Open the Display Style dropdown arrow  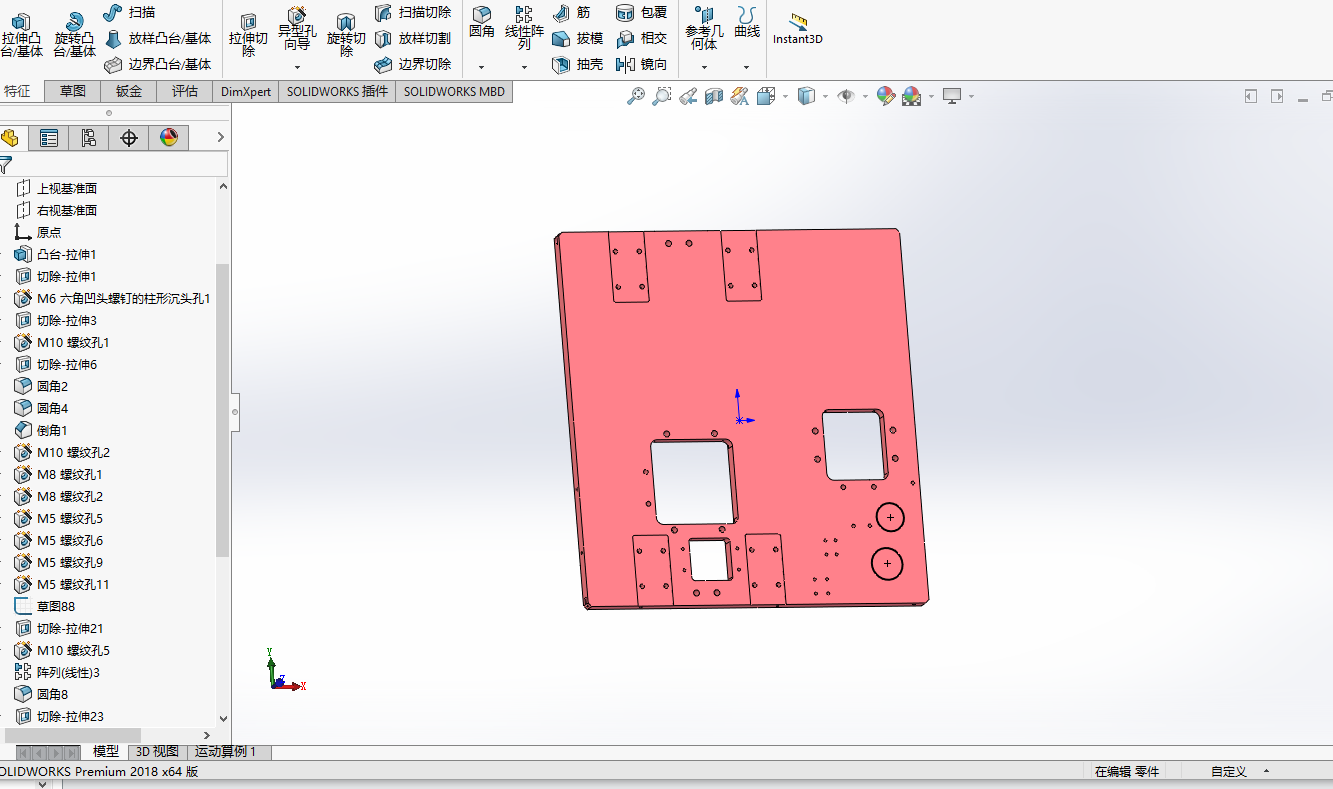824,97
